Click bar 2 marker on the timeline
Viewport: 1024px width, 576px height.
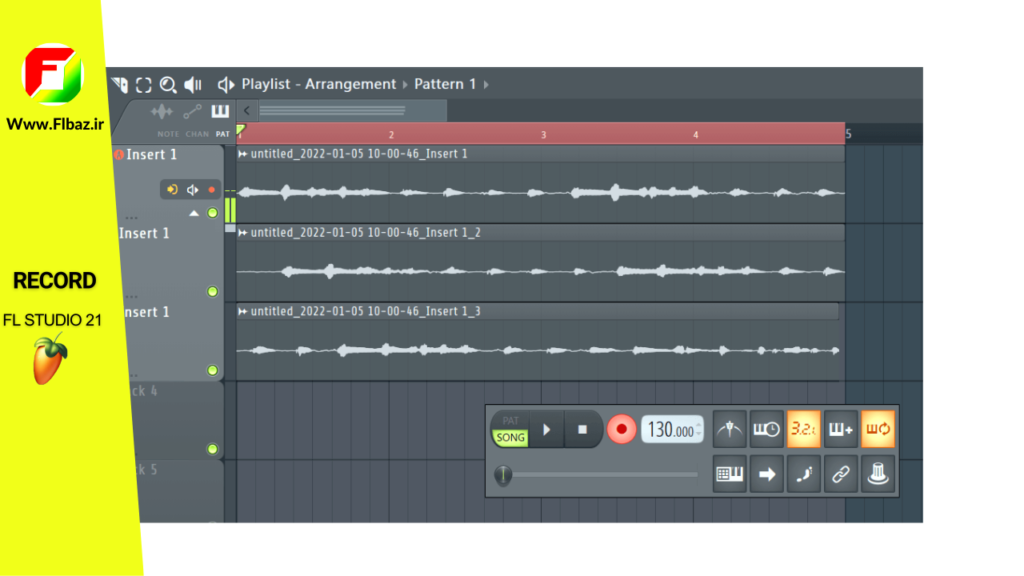[391, 135]
